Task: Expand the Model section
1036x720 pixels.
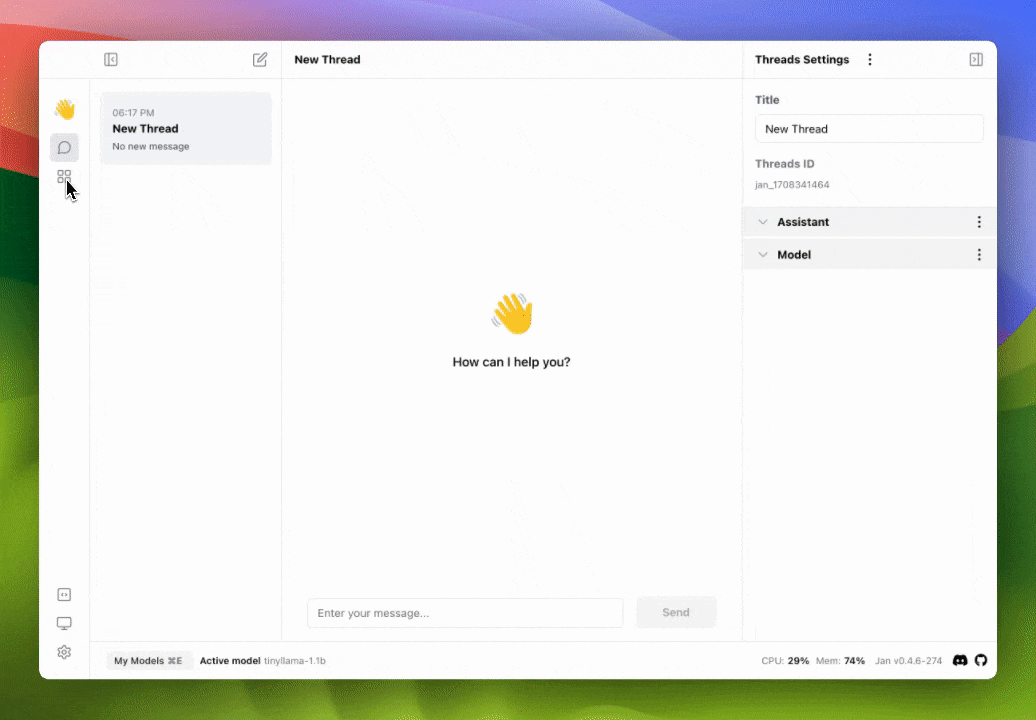Action: [764, 255]
